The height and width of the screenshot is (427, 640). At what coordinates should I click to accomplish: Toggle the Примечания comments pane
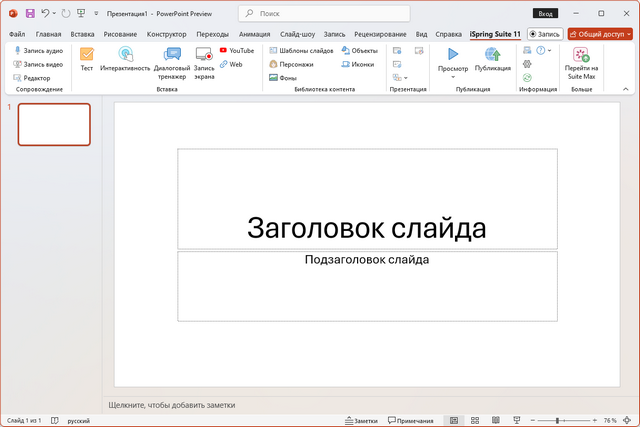click(410, 421)
